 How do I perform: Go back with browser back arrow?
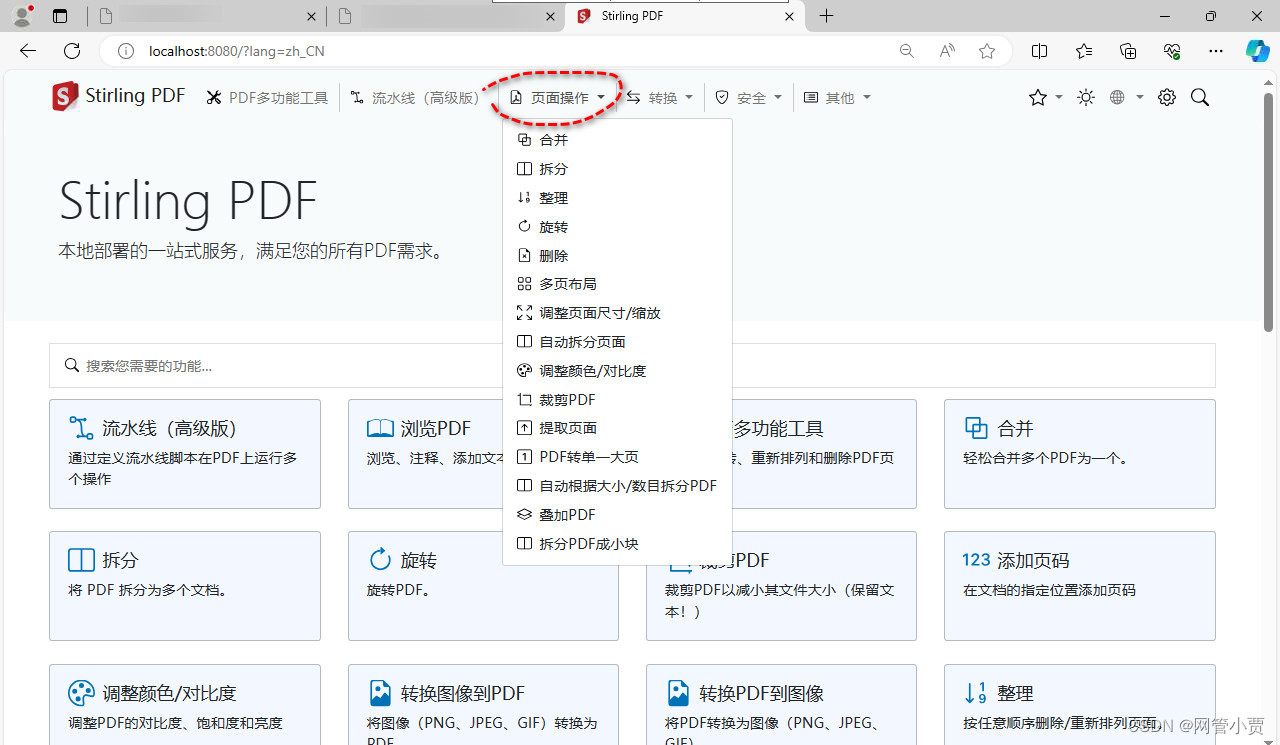28,51
